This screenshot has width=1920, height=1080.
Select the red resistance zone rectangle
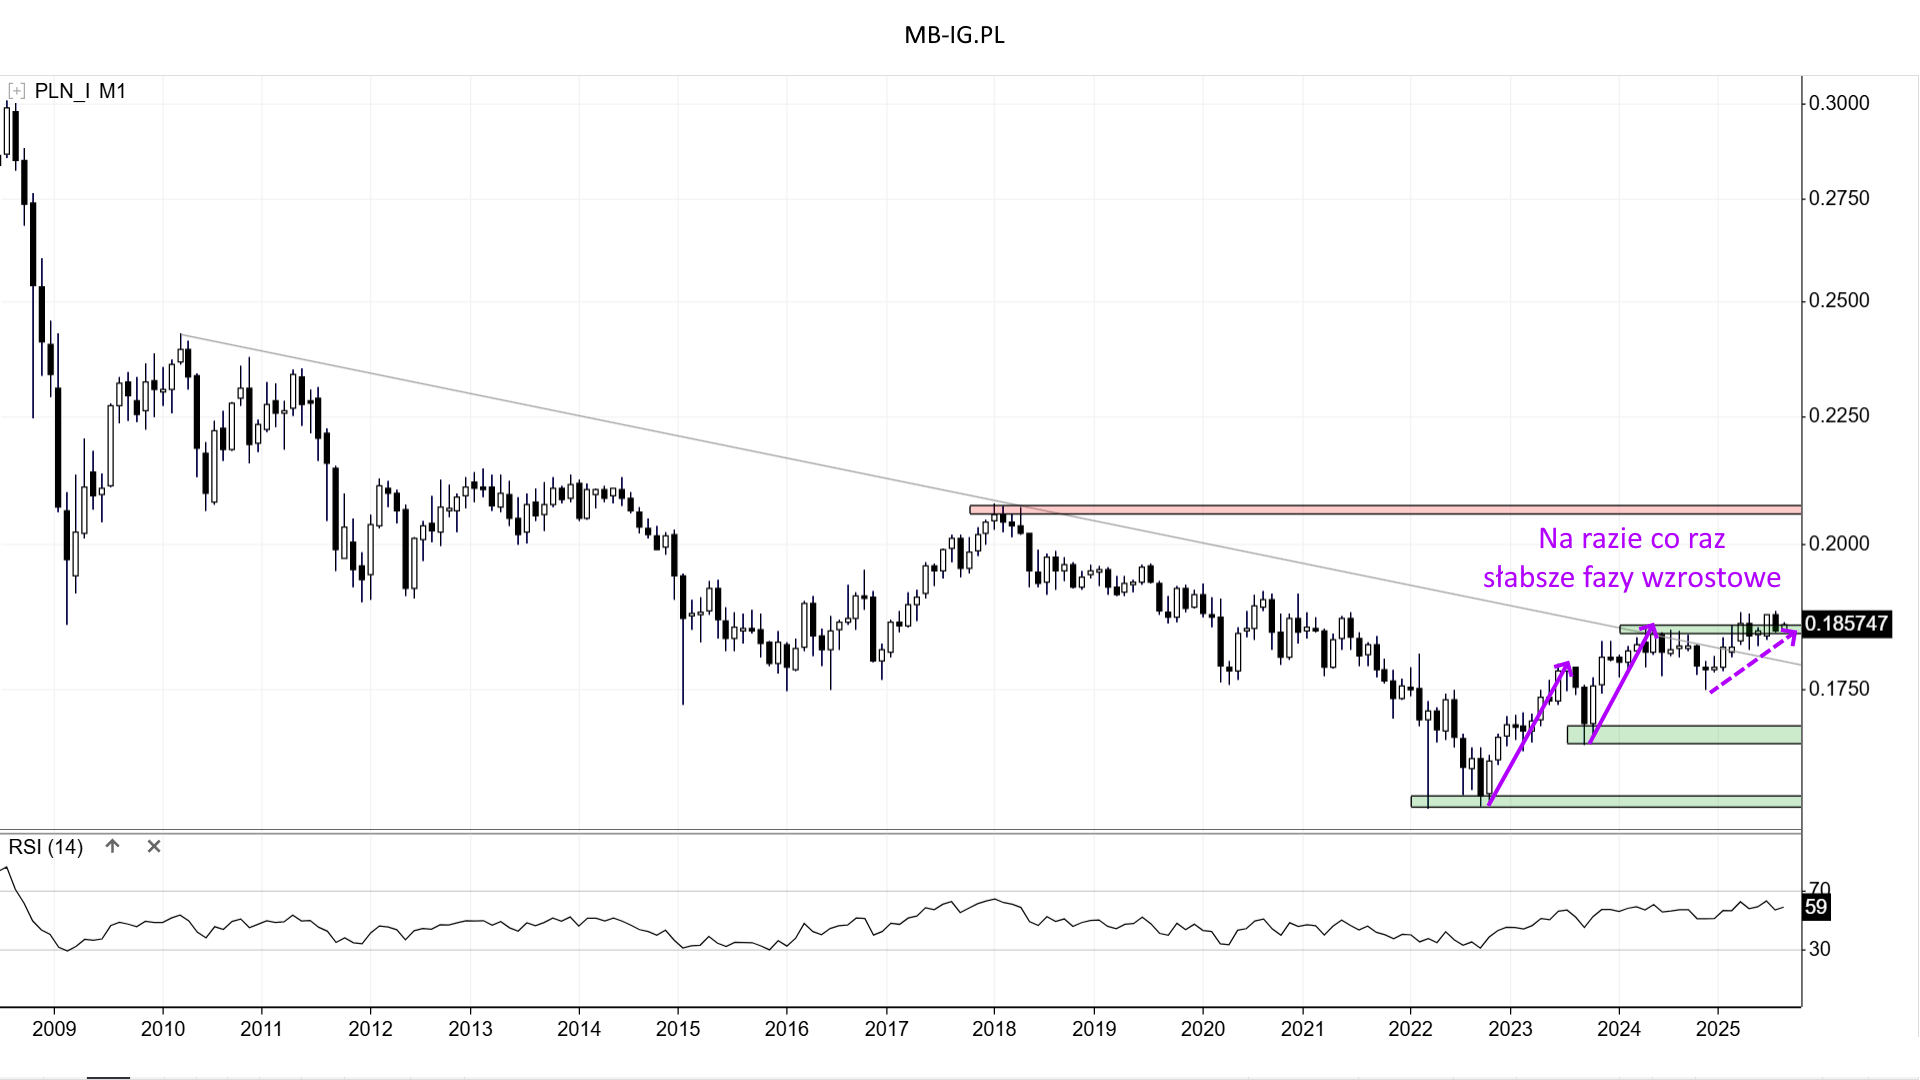pyautogui.click(x=1400, y=510)
